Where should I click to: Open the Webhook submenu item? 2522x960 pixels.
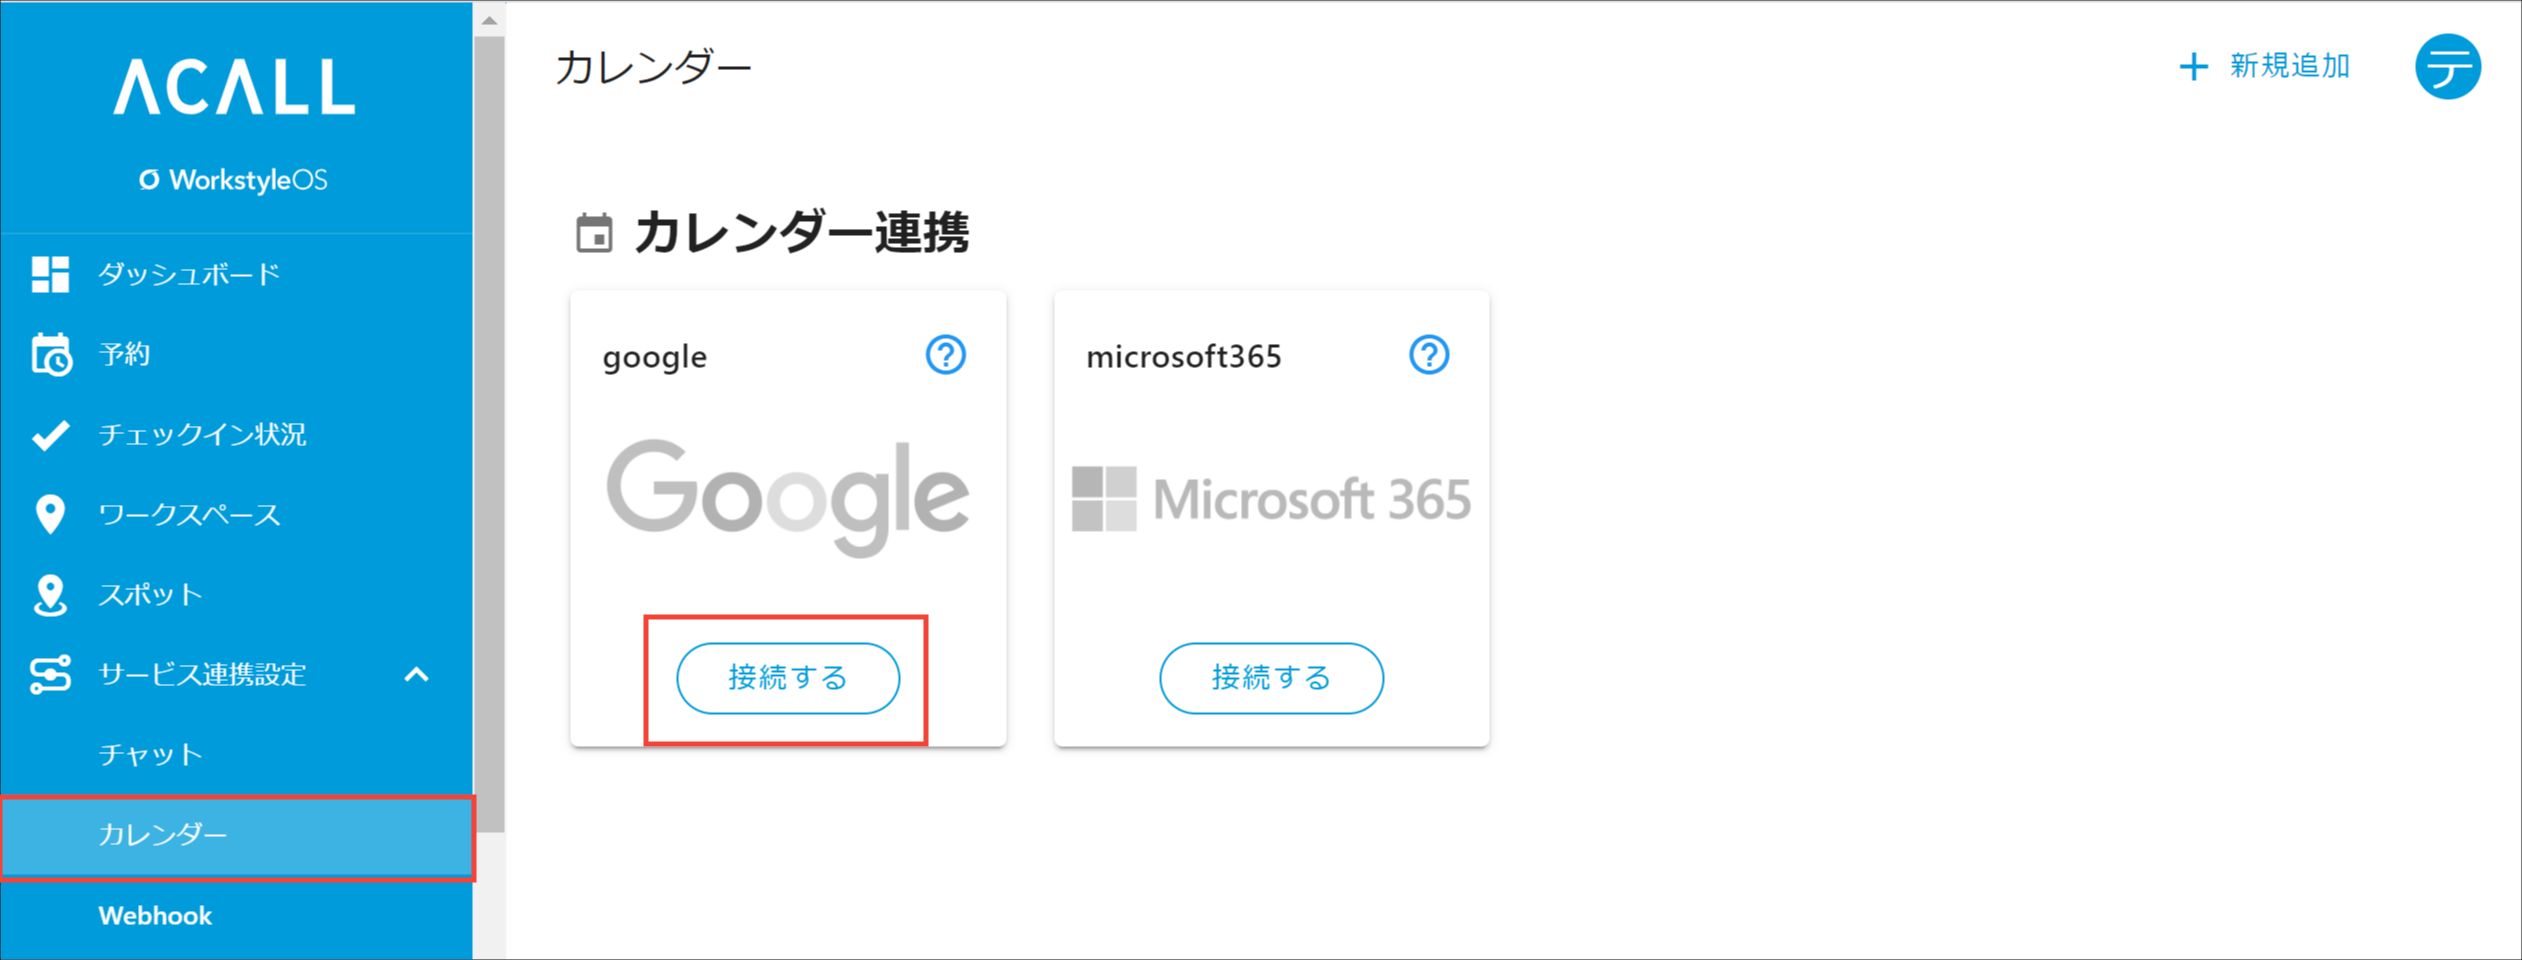[x=155, y=916]
